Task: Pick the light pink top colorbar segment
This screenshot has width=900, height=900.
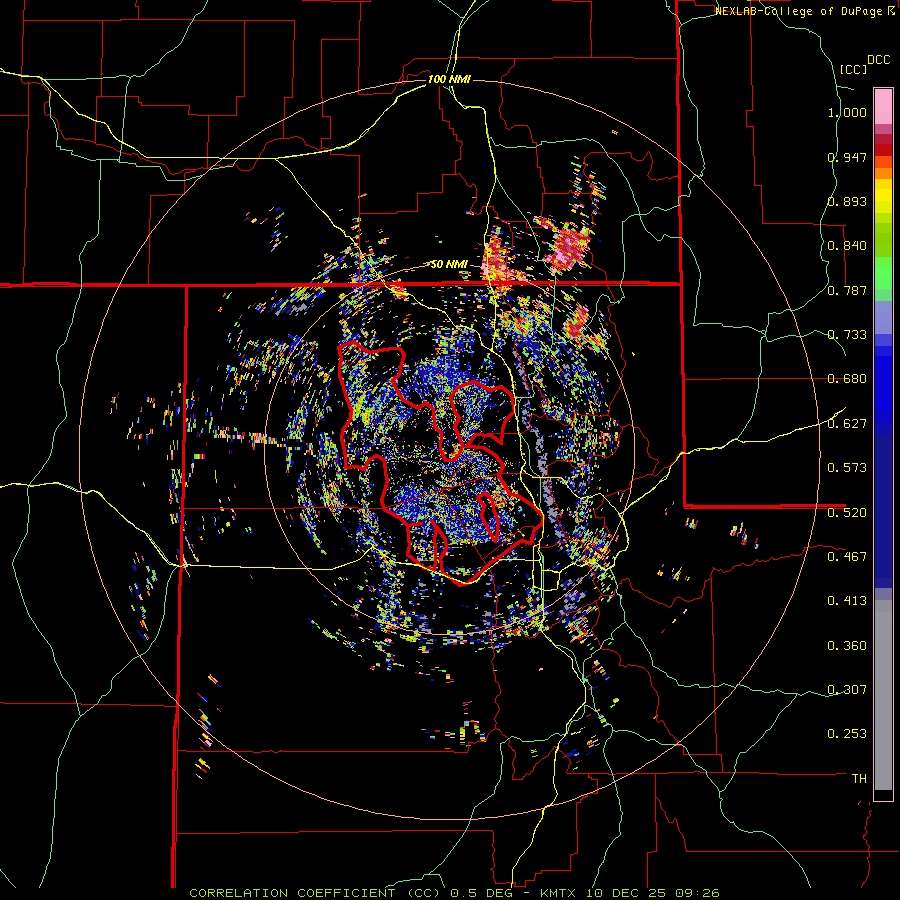Action: [883, 106]
